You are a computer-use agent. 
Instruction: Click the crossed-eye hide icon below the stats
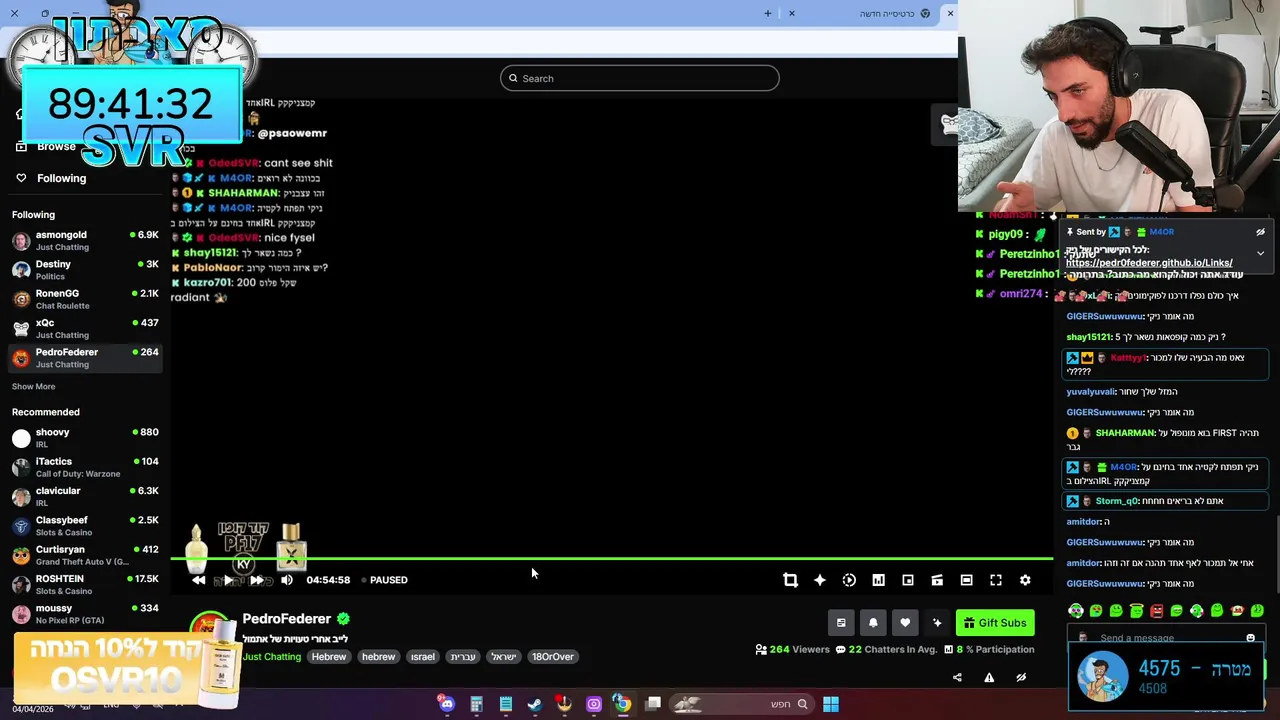tap(1021, 677)
